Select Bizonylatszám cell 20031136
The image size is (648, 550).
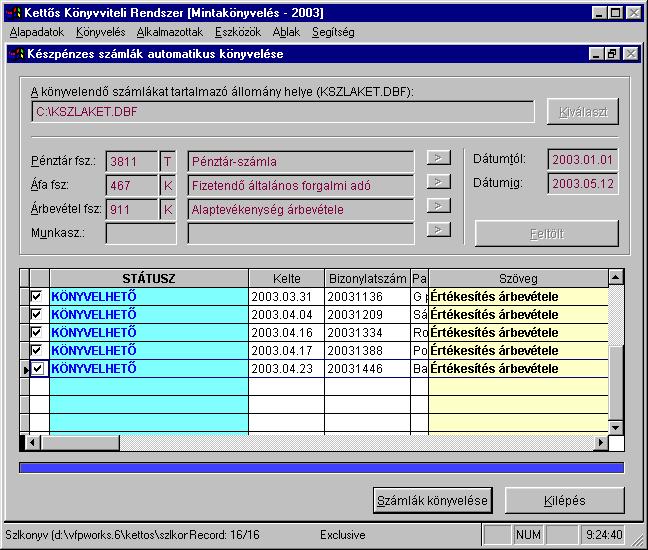click(x=367, y=296)
